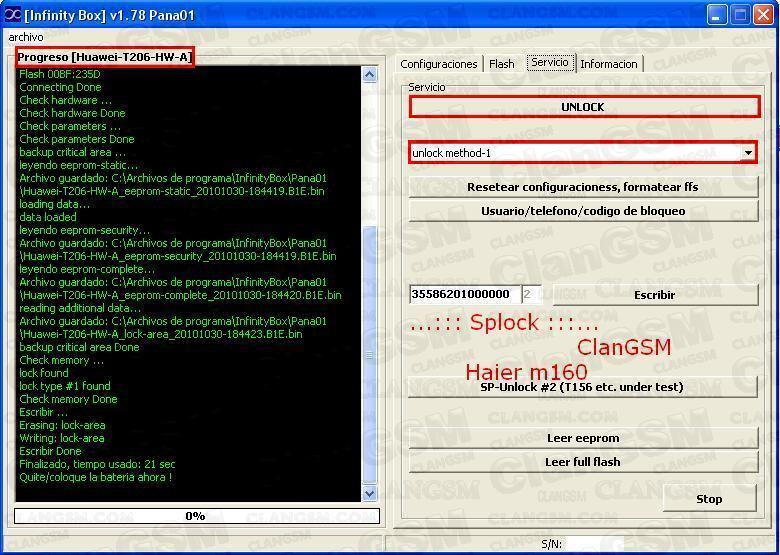Click the 'Progreso [Huawei-T206-HW-A]' label
The height and width of the screenshot is (555, 780).
(x=104, y=57)
